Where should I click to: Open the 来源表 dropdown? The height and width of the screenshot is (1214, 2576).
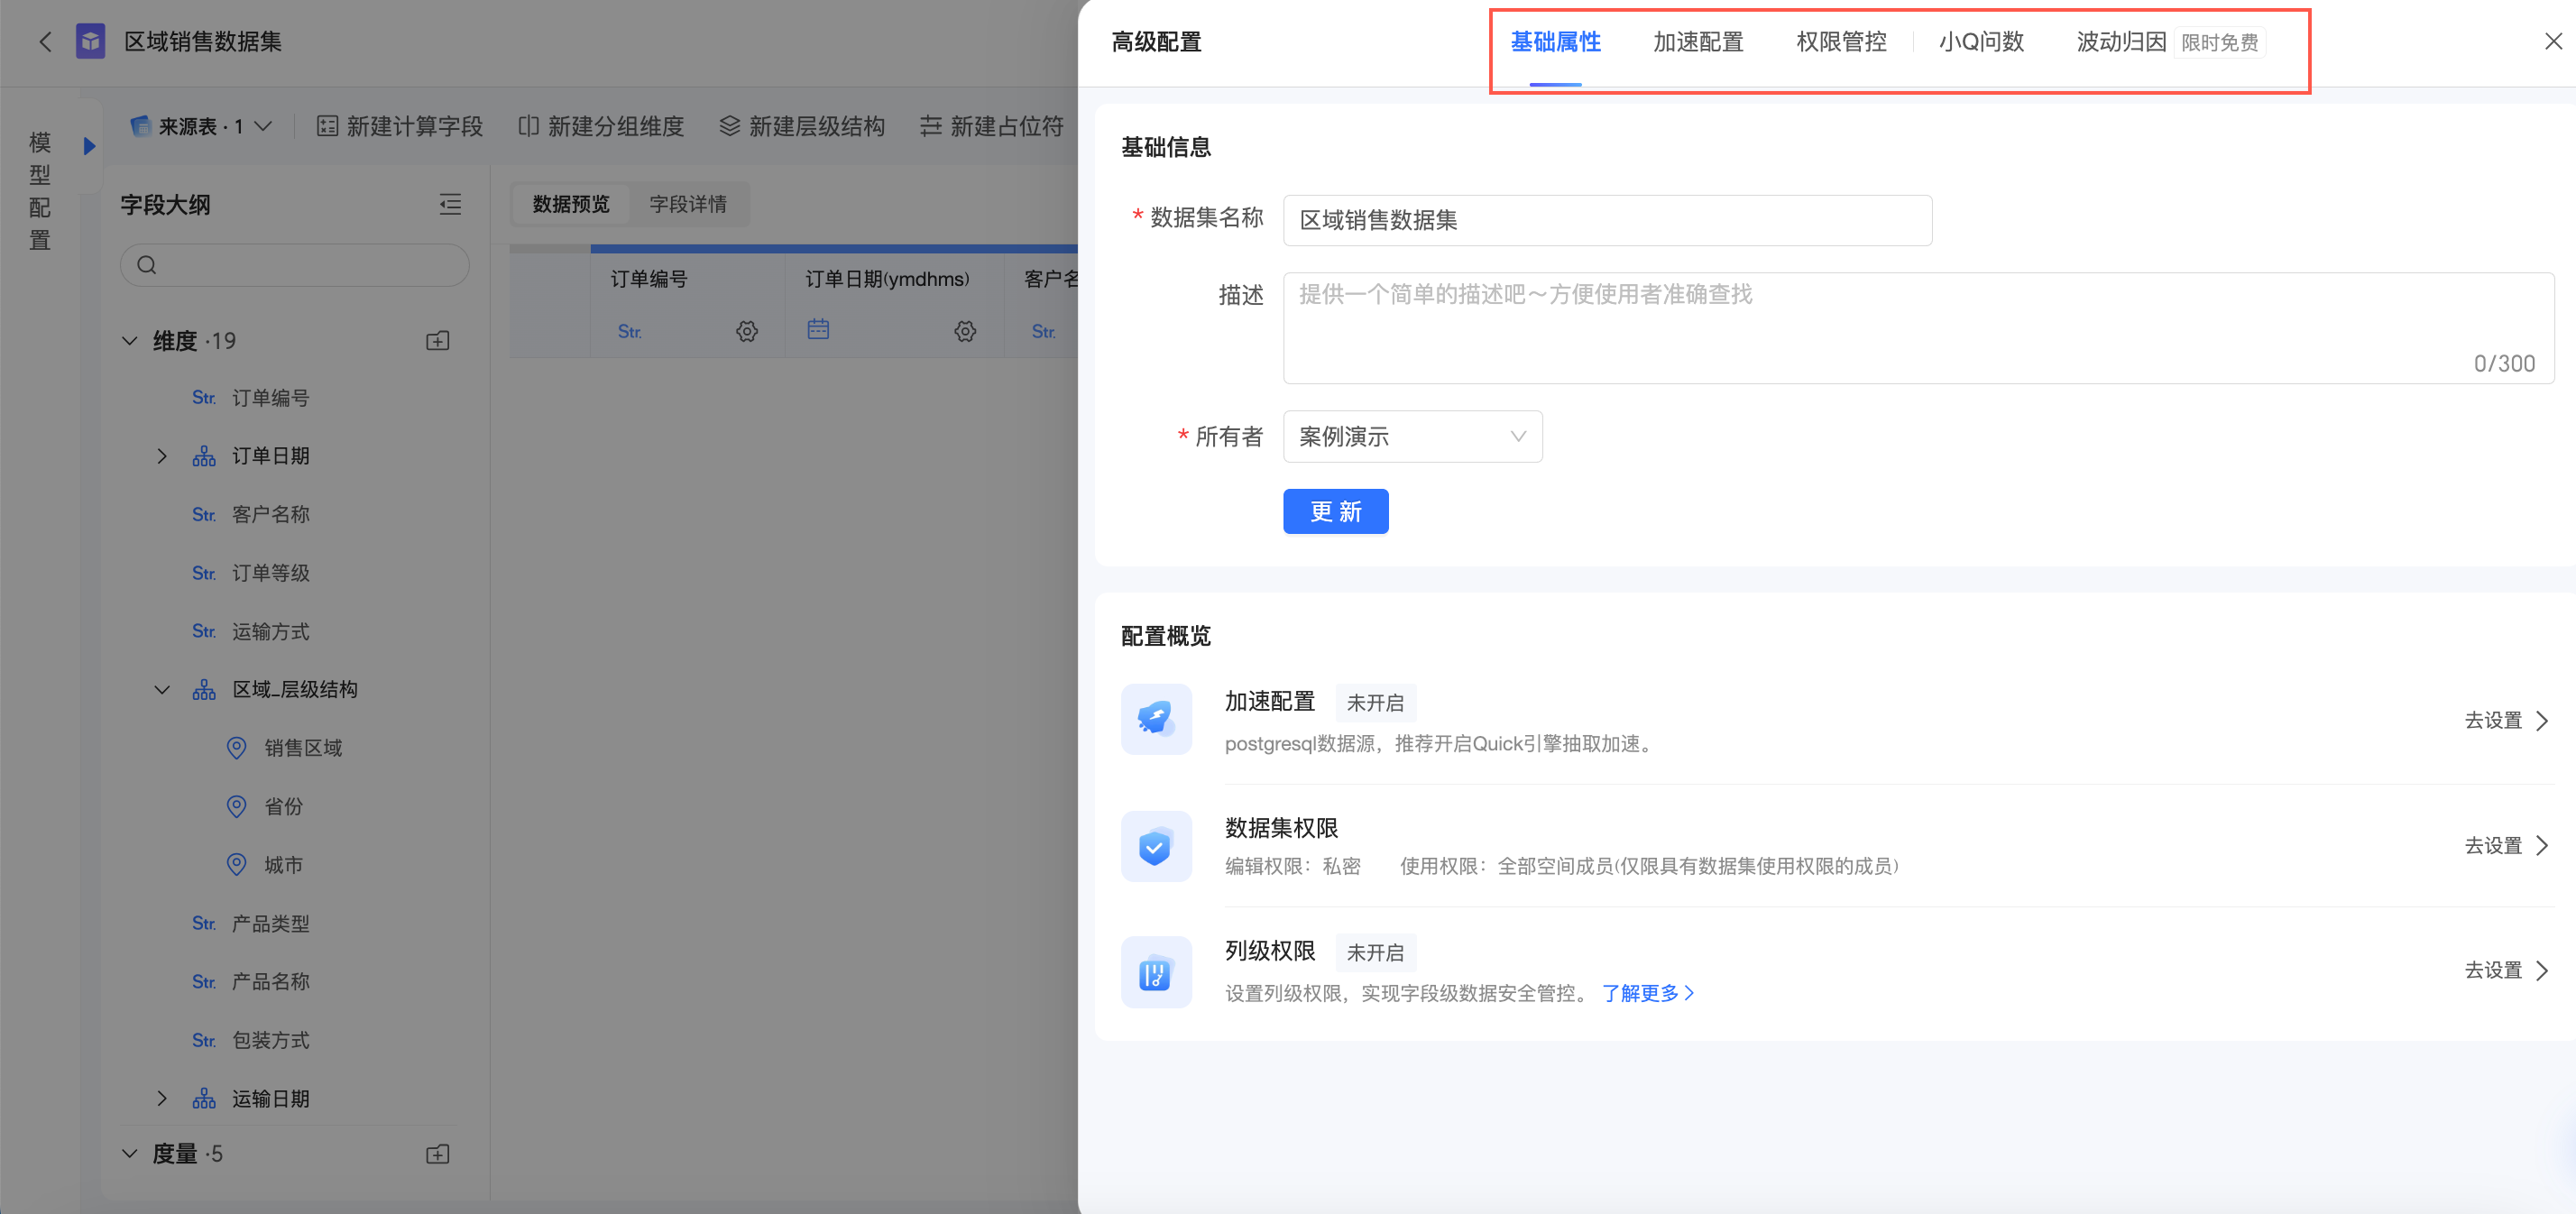[202, 126]
